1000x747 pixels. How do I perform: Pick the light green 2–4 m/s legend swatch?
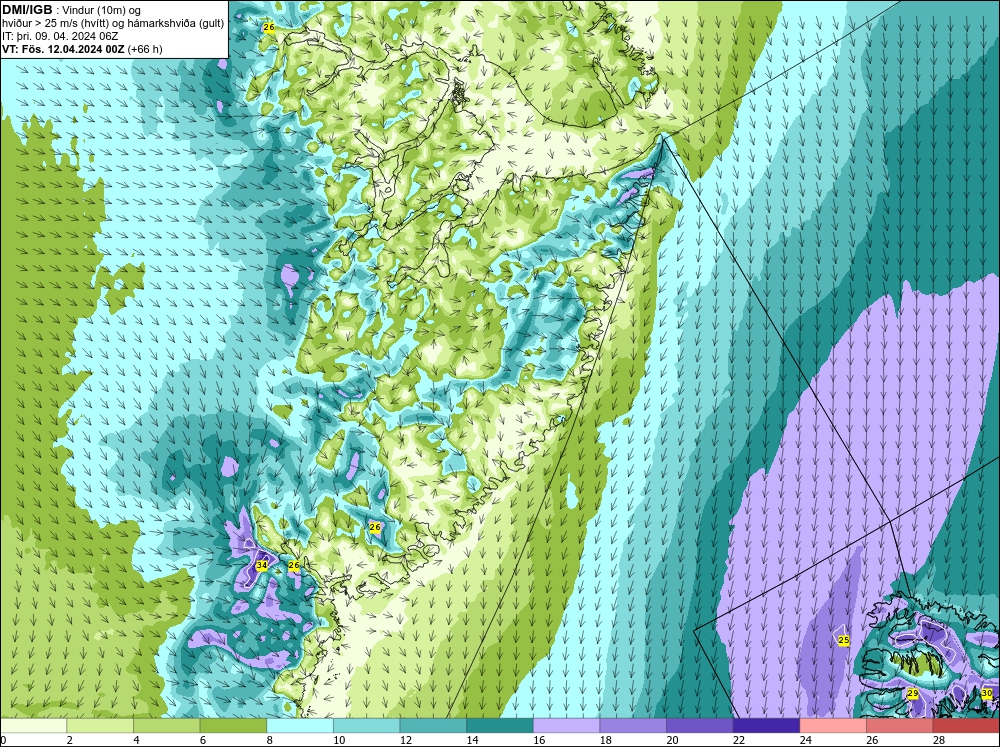click(99, 725)
